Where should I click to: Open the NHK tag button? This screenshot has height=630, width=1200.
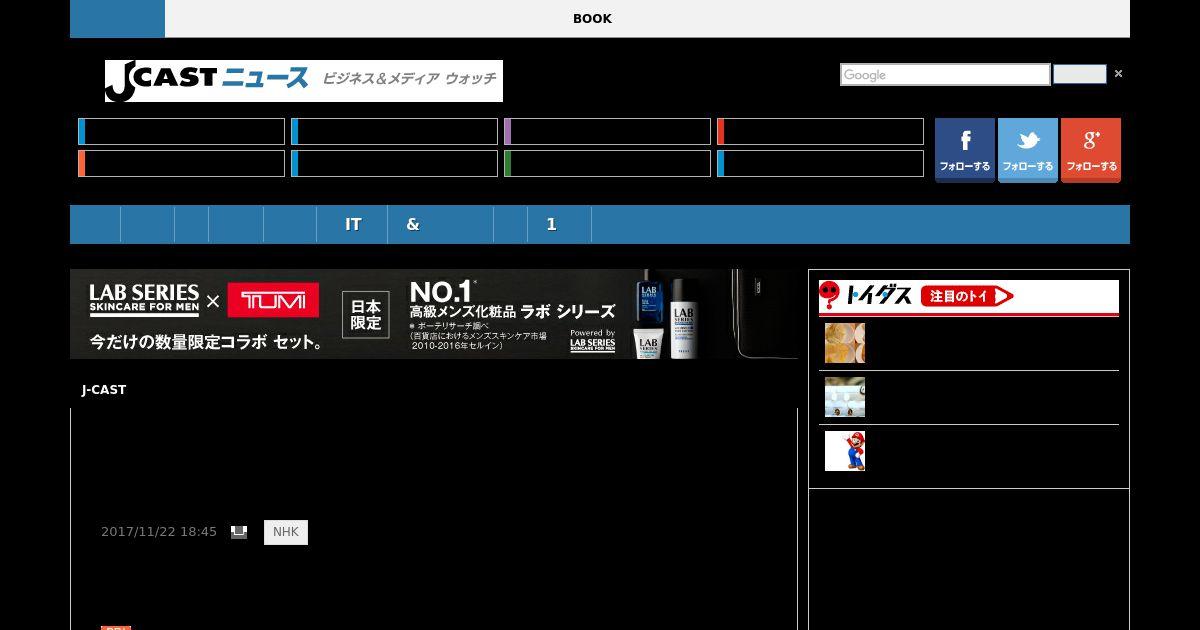click(286, 532)
